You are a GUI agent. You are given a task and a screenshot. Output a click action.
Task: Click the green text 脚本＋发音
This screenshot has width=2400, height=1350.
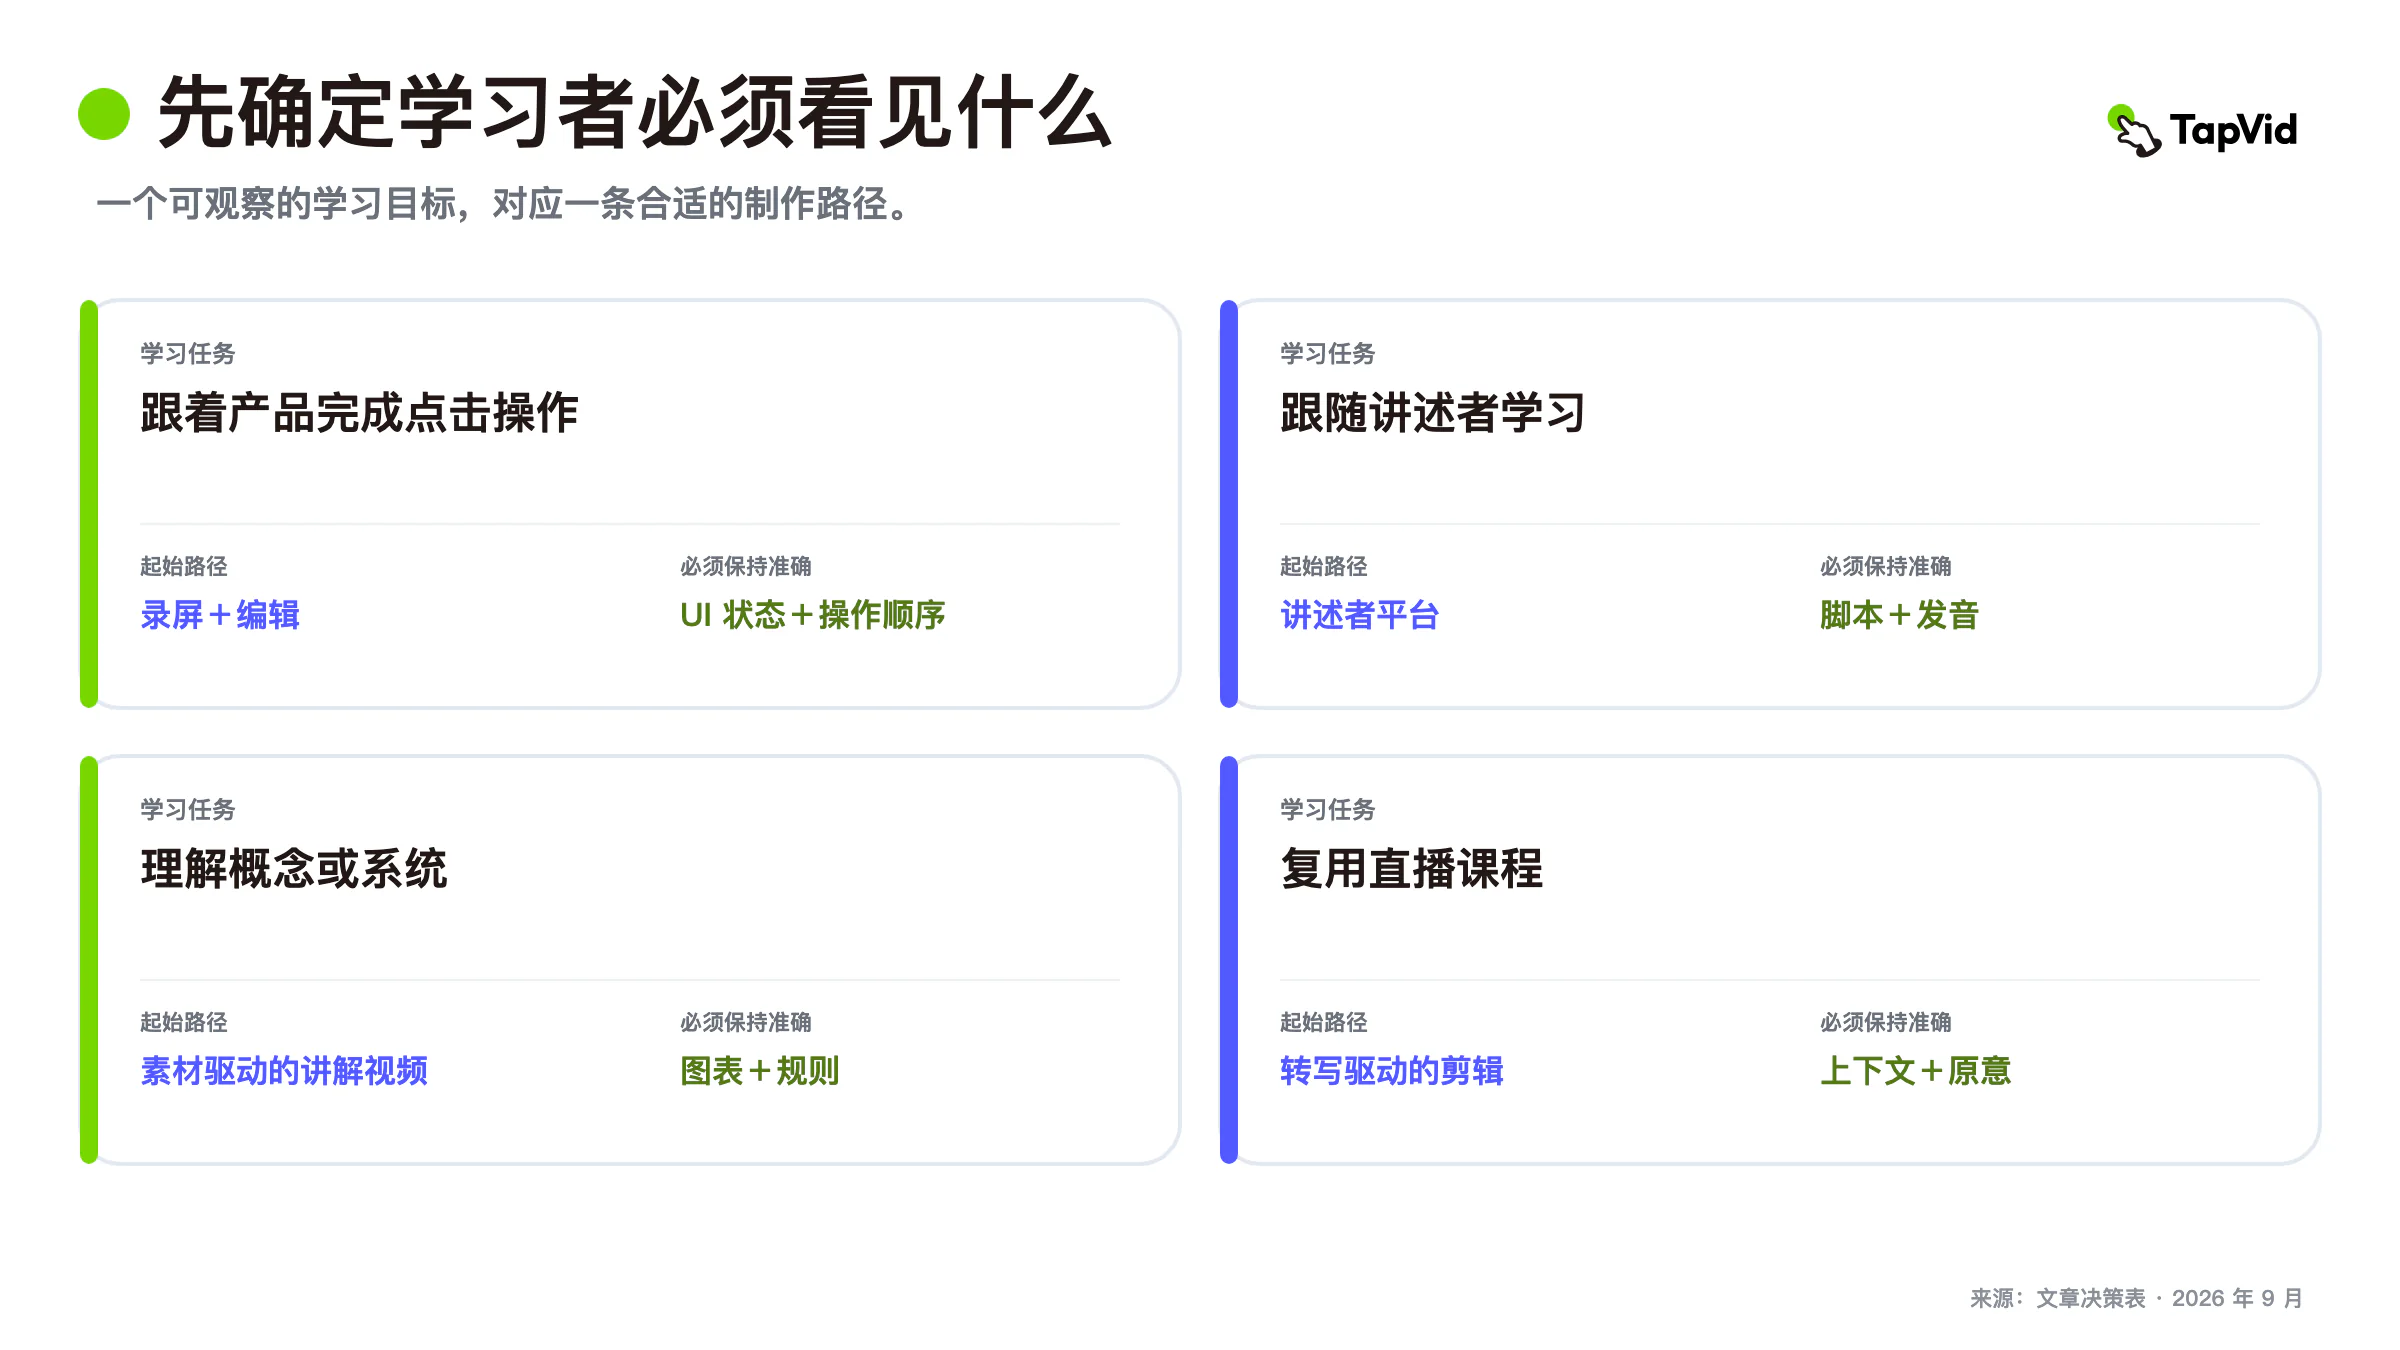click(x=1900, y=615)
